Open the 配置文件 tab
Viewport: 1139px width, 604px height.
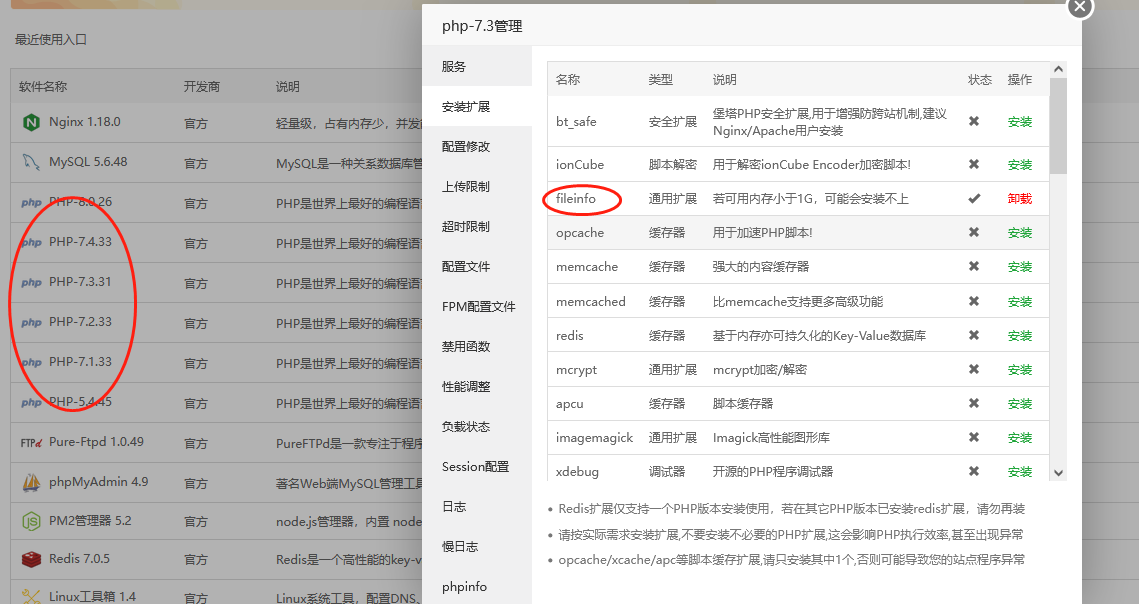click(x=477, y=266)
